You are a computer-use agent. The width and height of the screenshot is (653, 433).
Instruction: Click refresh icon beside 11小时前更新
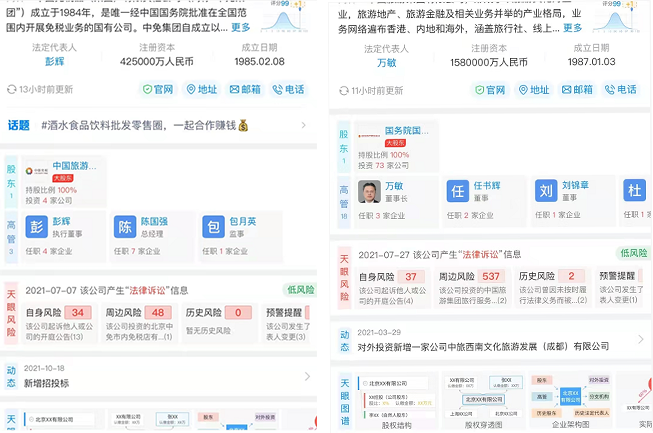[344, 91]
